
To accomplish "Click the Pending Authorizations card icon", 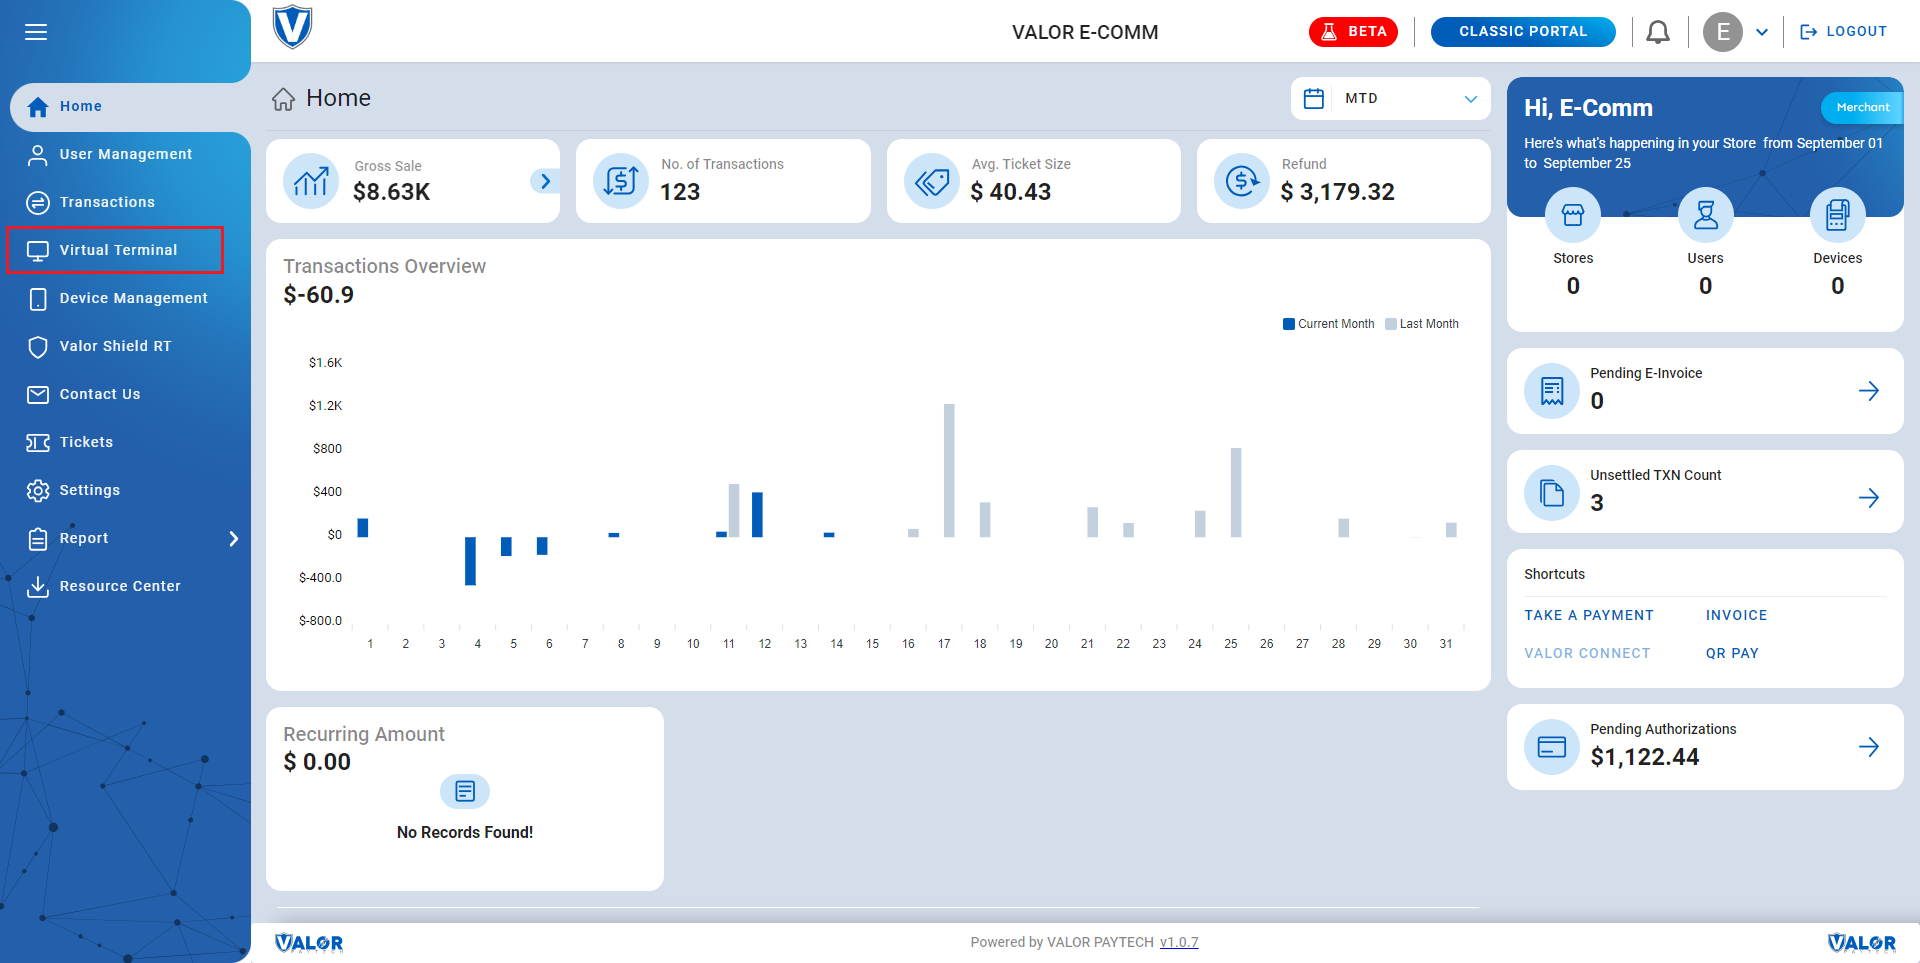I will [1552, 747].
